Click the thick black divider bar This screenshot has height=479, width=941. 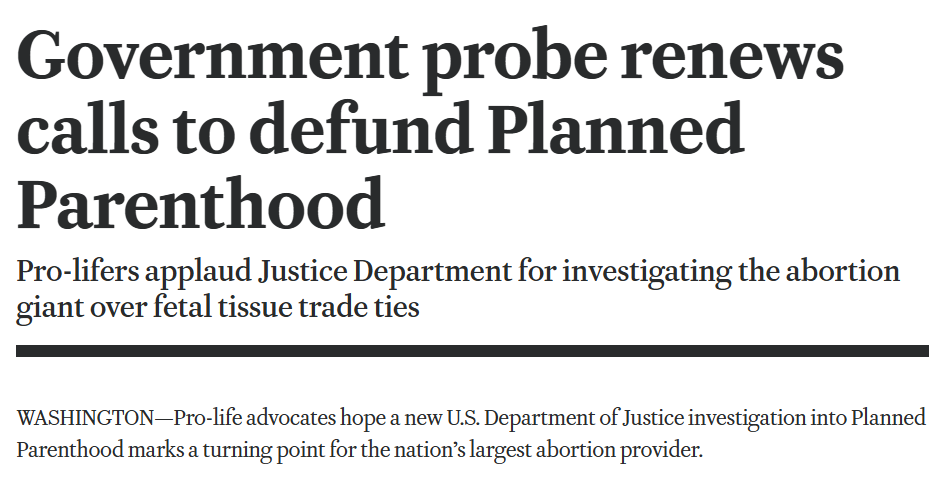coord(472,351)
